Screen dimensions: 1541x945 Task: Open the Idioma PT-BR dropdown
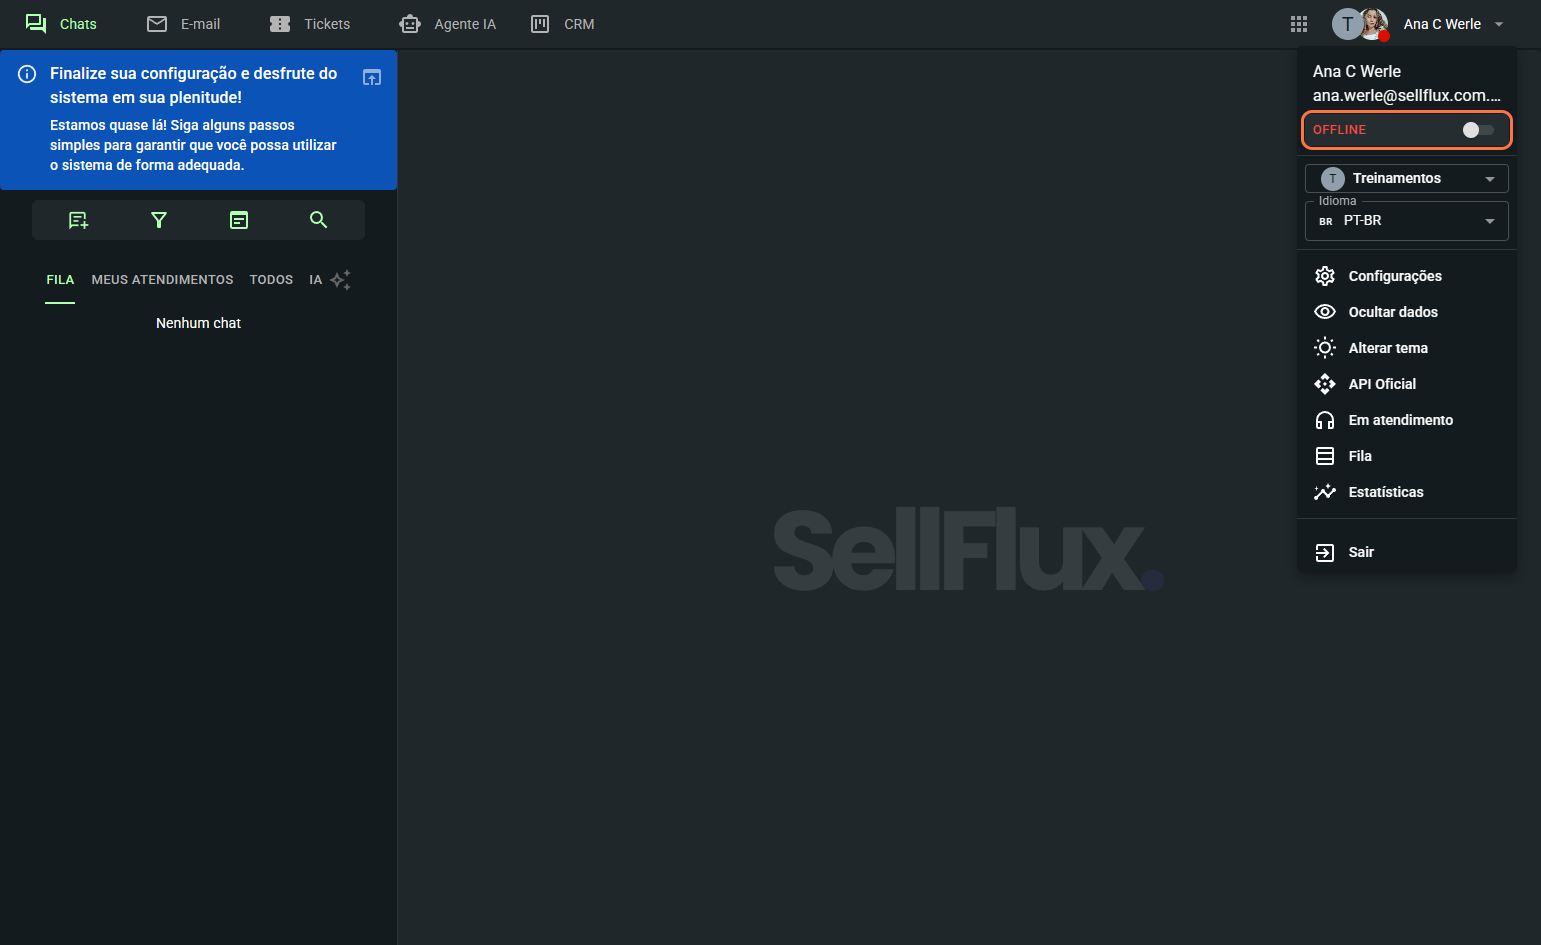pos(1406,221)
